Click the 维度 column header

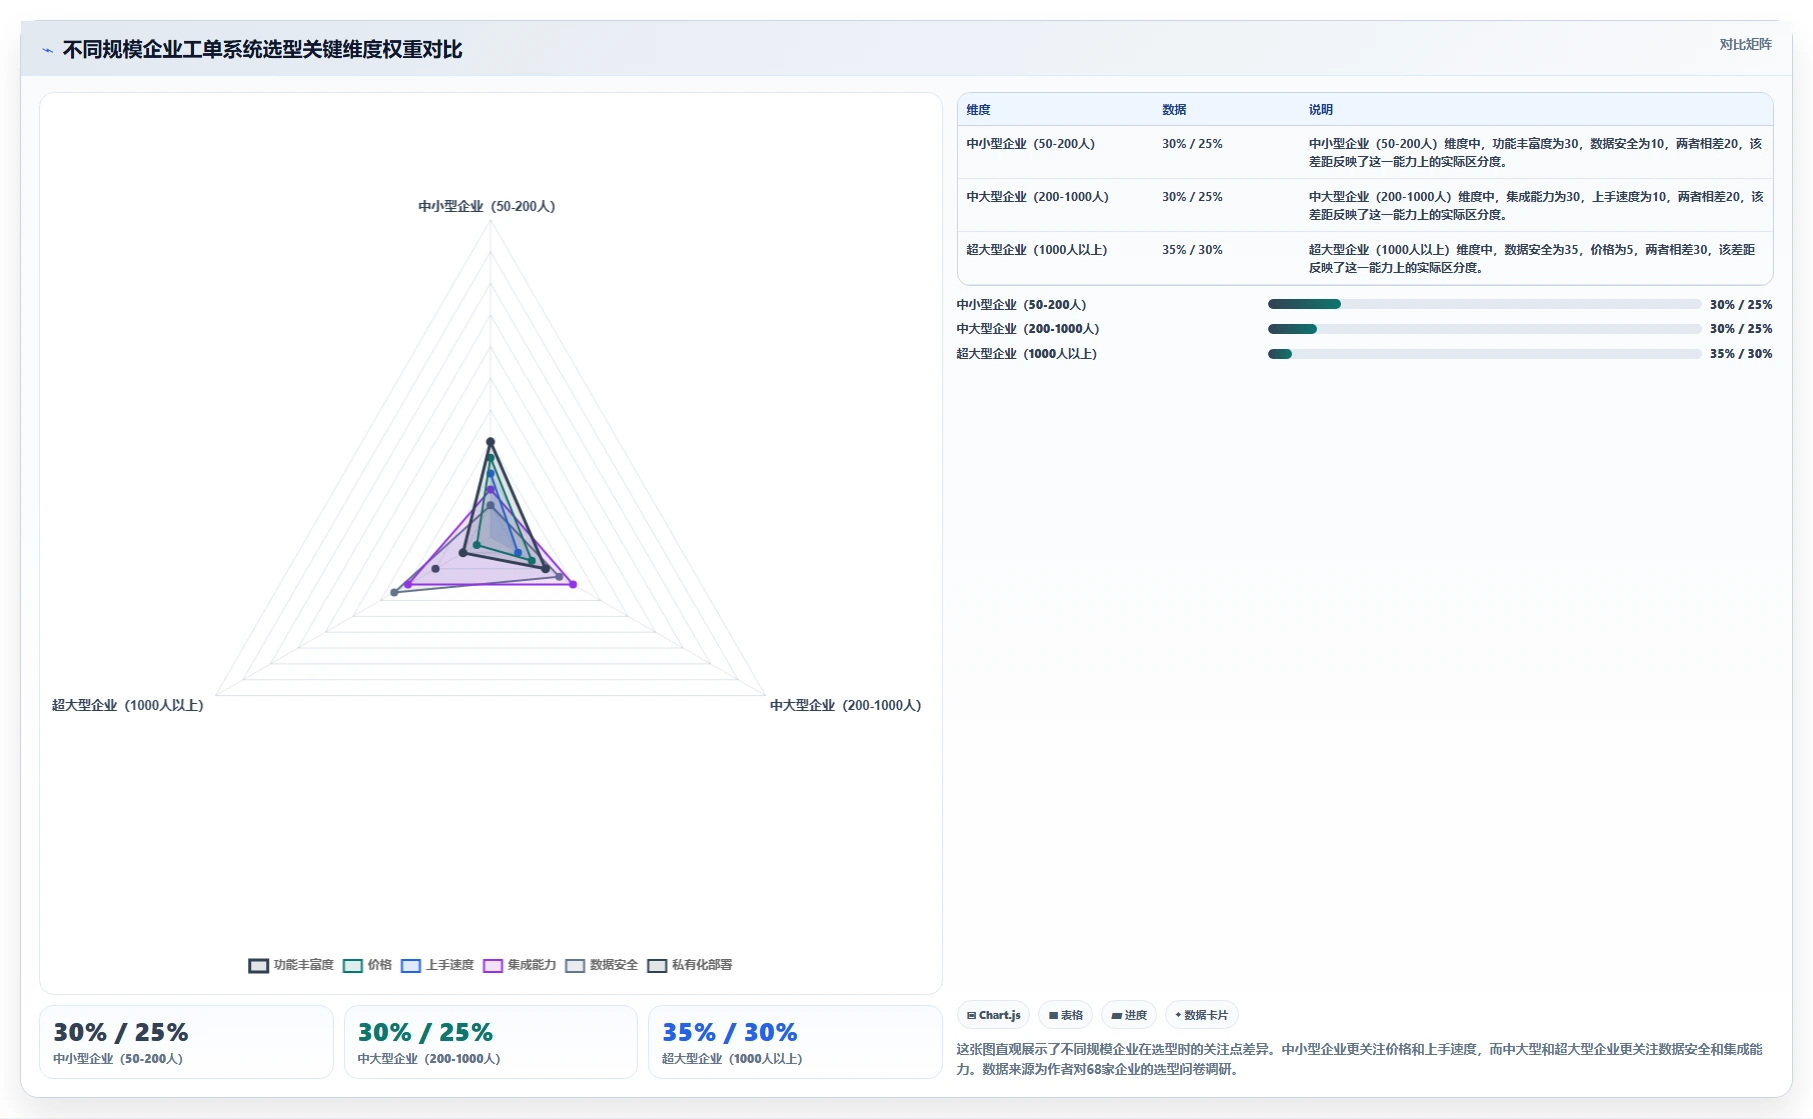[978, 110]
